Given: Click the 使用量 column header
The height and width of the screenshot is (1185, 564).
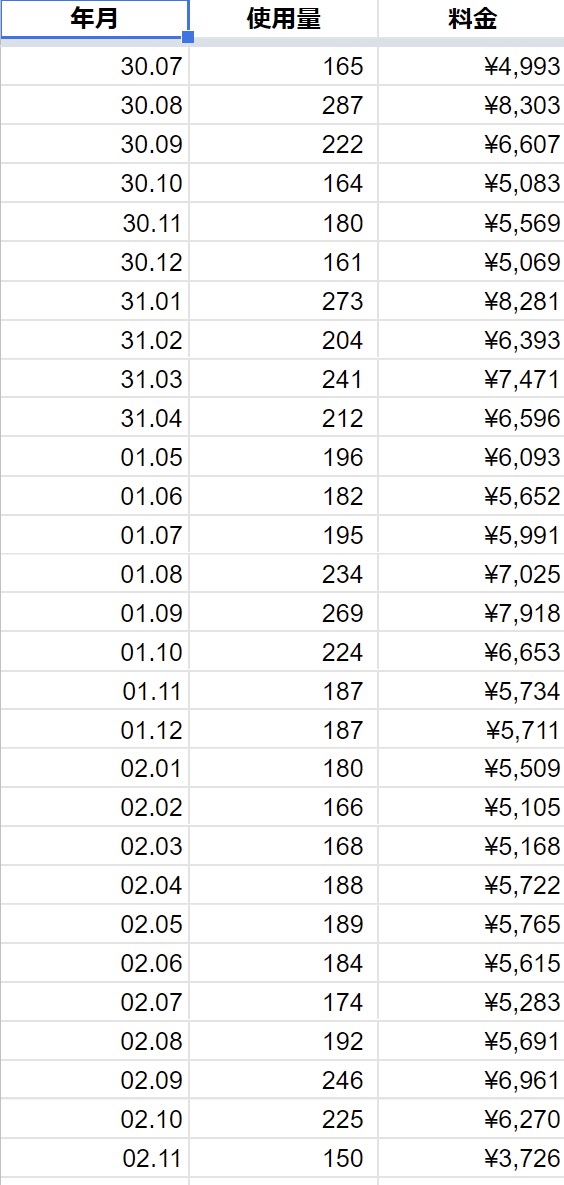Looking at the screenshot, I should [x=284, y=18].
